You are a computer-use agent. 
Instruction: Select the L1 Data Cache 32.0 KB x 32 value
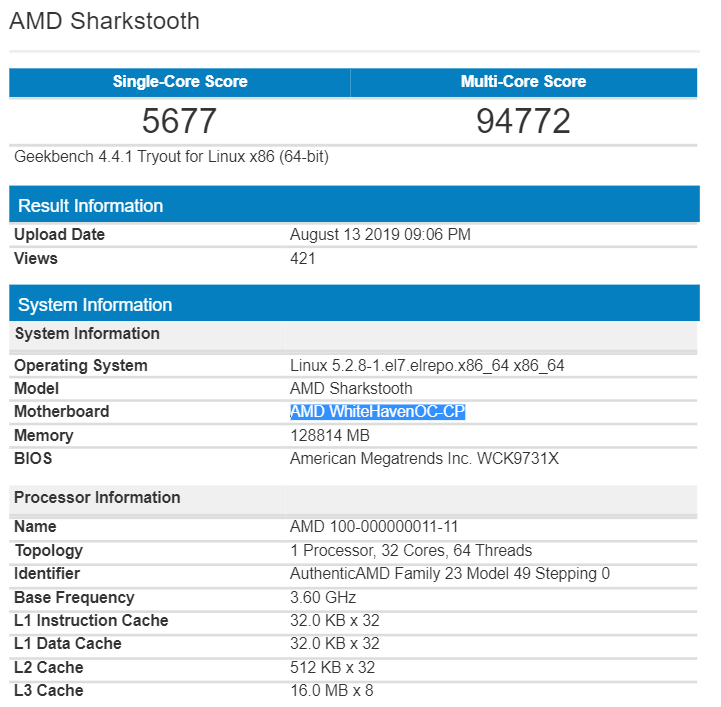[x=335, y=643]
